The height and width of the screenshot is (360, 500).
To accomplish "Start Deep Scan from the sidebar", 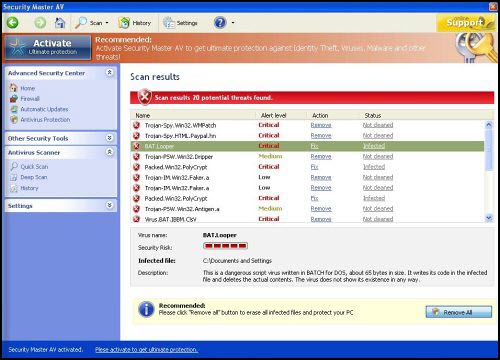I will [x=34, y=177].
